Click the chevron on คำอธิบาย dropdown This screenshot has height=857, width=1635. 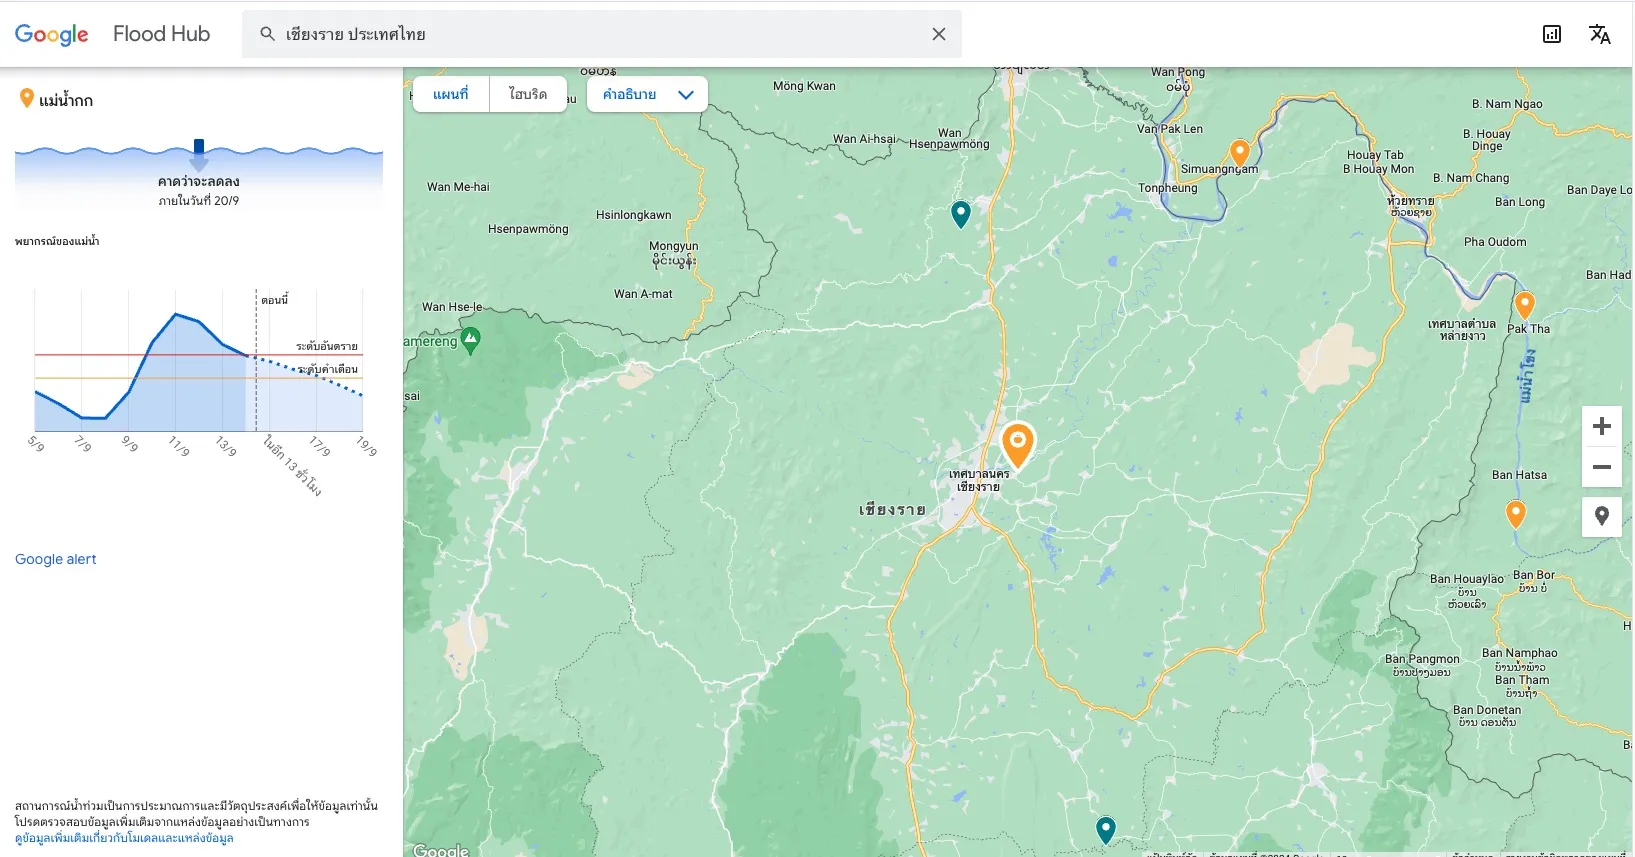pyautogui.click(x=686, y=95)
